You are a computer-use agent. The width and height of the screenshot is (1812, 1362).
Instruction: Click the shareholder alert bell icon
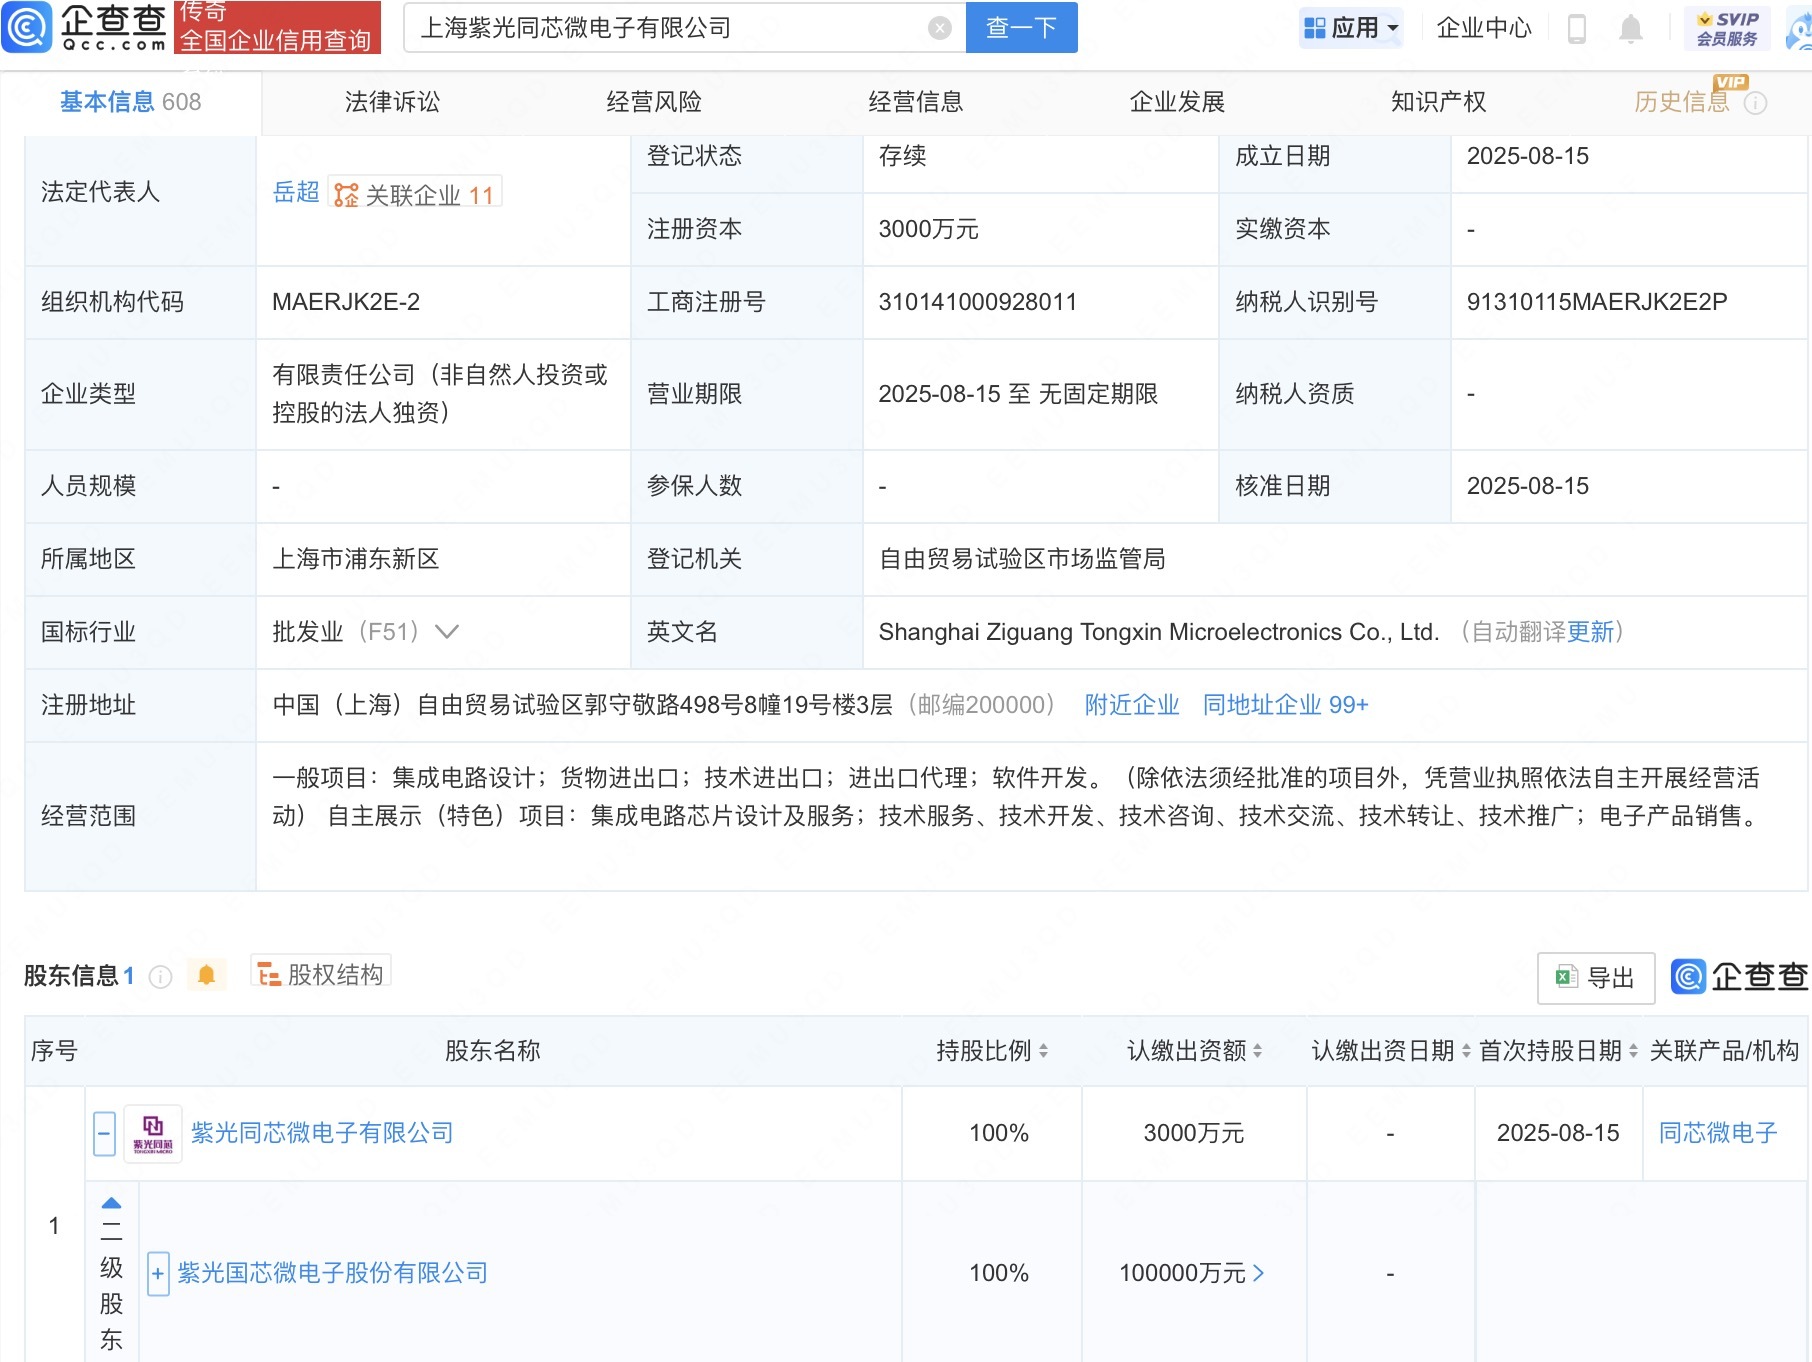(207, 975)
